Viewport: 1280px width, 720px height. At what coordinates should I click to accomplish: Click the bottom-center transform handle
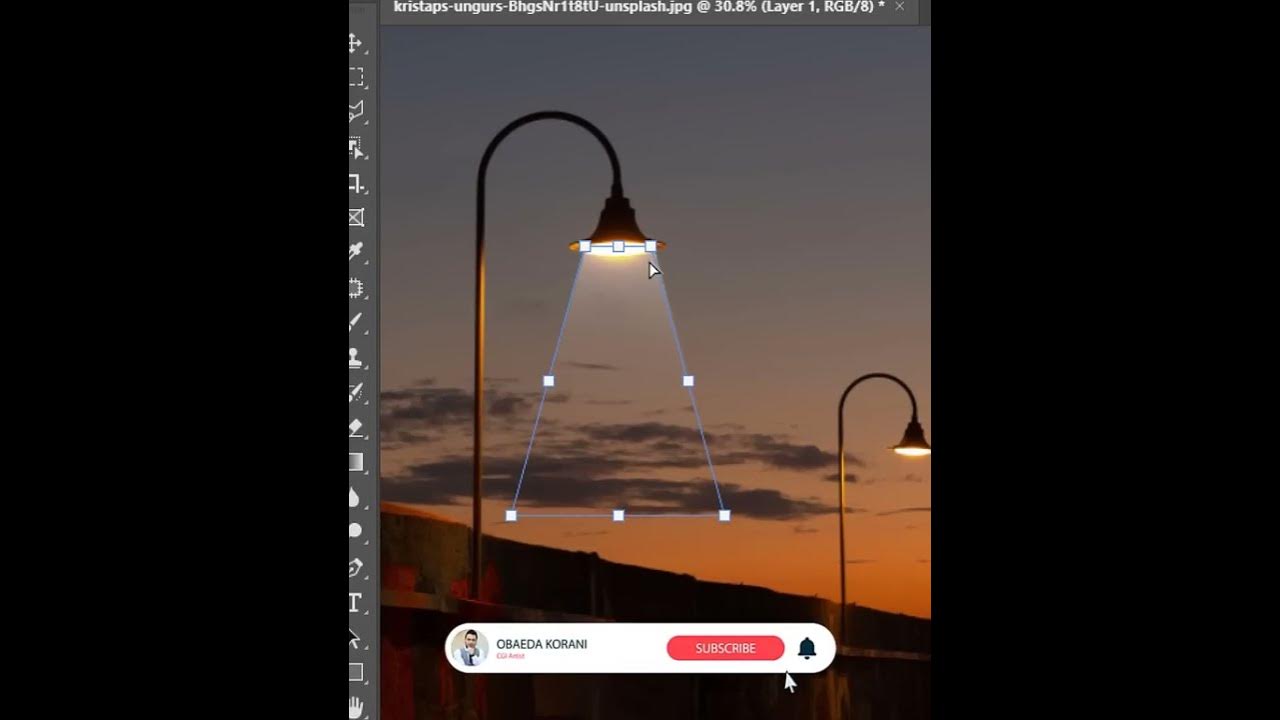click(x=618, y=515)
